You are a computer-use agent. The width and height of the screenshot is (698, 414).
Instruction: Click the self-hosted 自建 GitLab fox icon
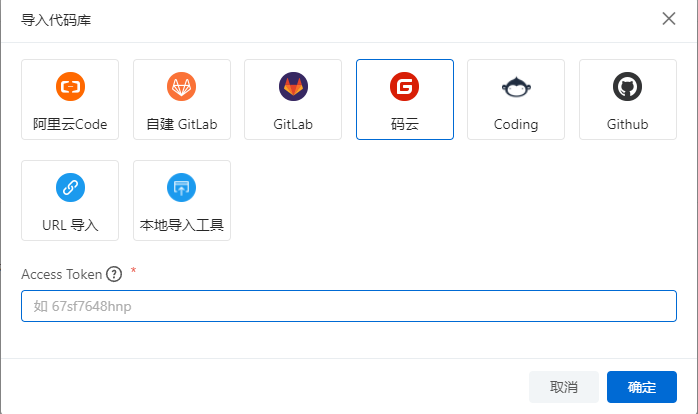pos(182,86)
